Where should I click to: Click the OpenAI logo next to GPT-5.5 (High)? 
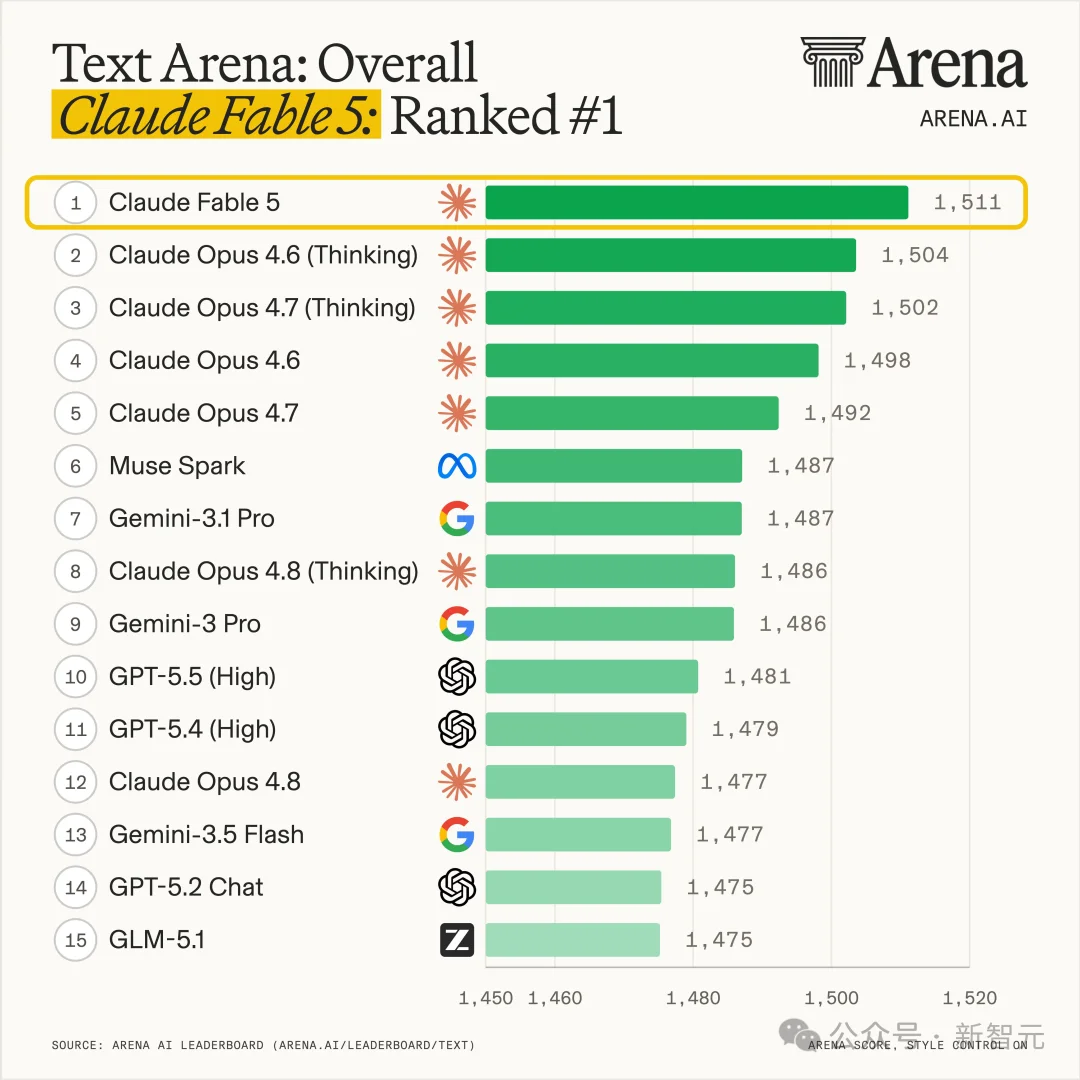457,676
